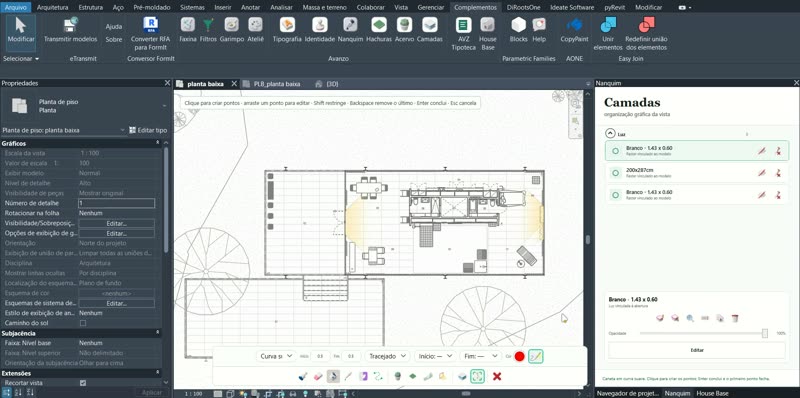The image size is (800, 398).
Task: Open Converter RFA para FormIt tool
Action: [151, 33]
